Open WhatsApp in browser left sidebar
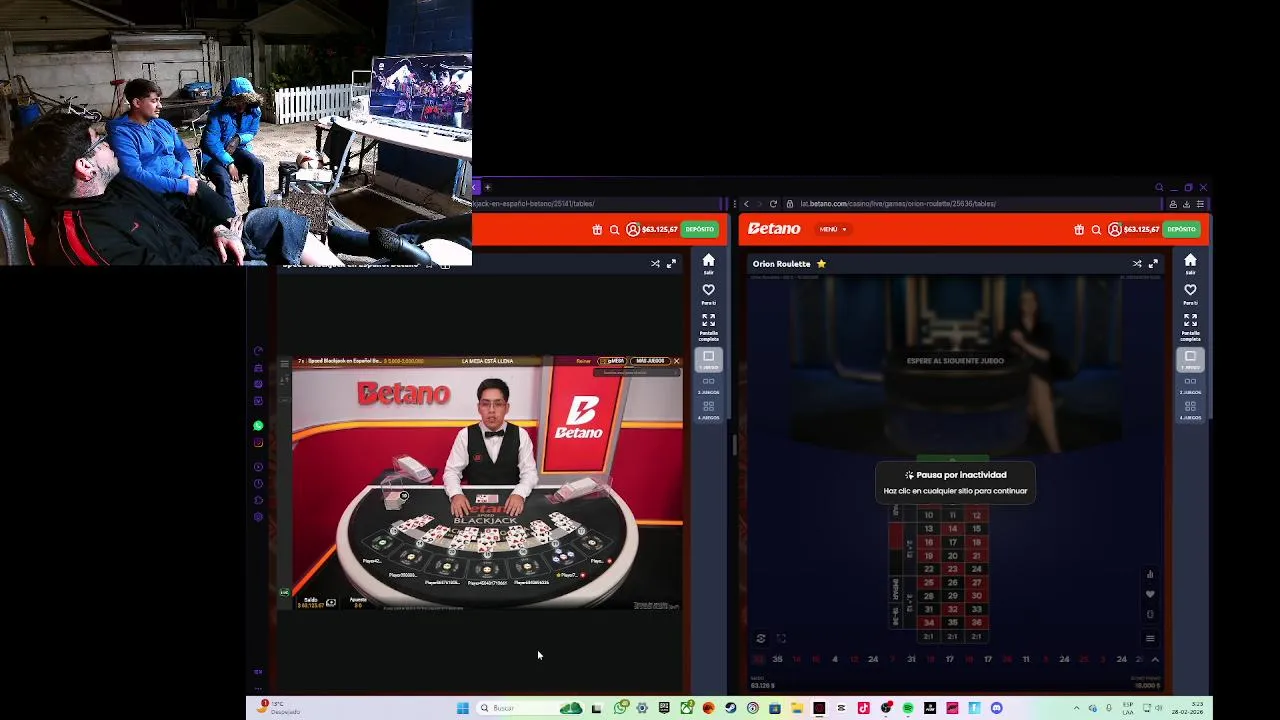This screenshot has width=1280, height=720. pos(258,426)
